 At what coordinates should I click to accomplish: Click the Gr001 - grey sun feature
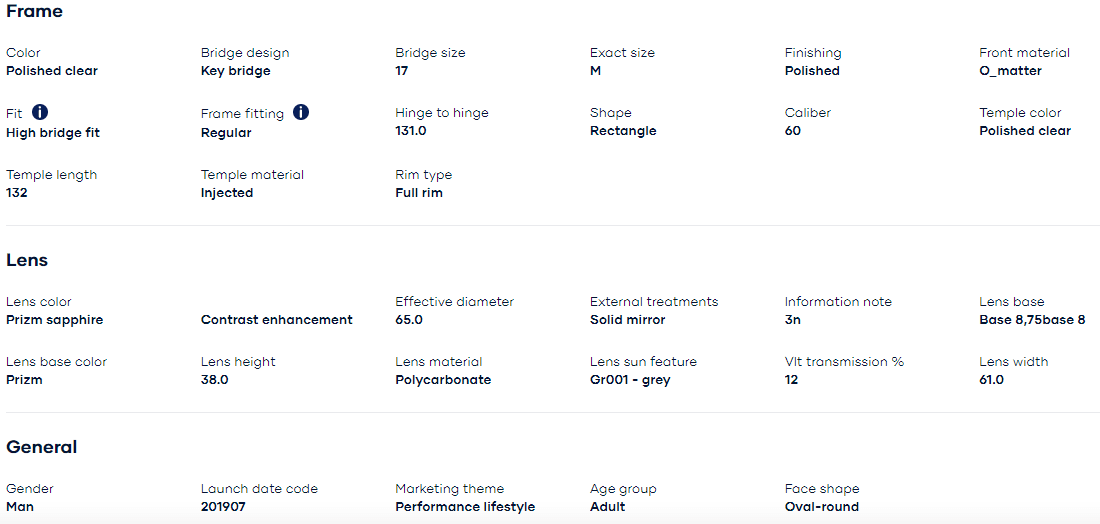(x=630, y=380)
